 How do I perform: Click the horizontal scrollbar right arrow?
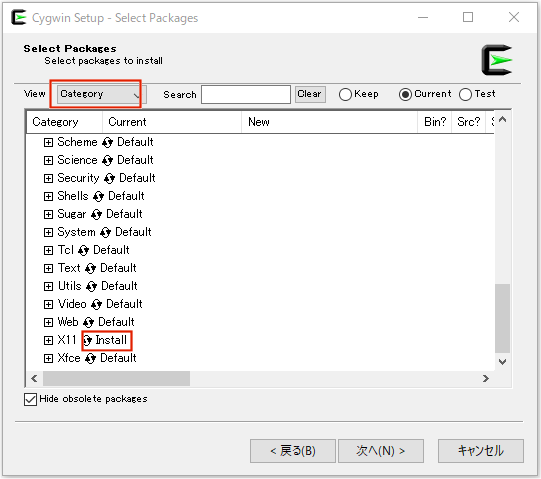[x=486, y=379]
